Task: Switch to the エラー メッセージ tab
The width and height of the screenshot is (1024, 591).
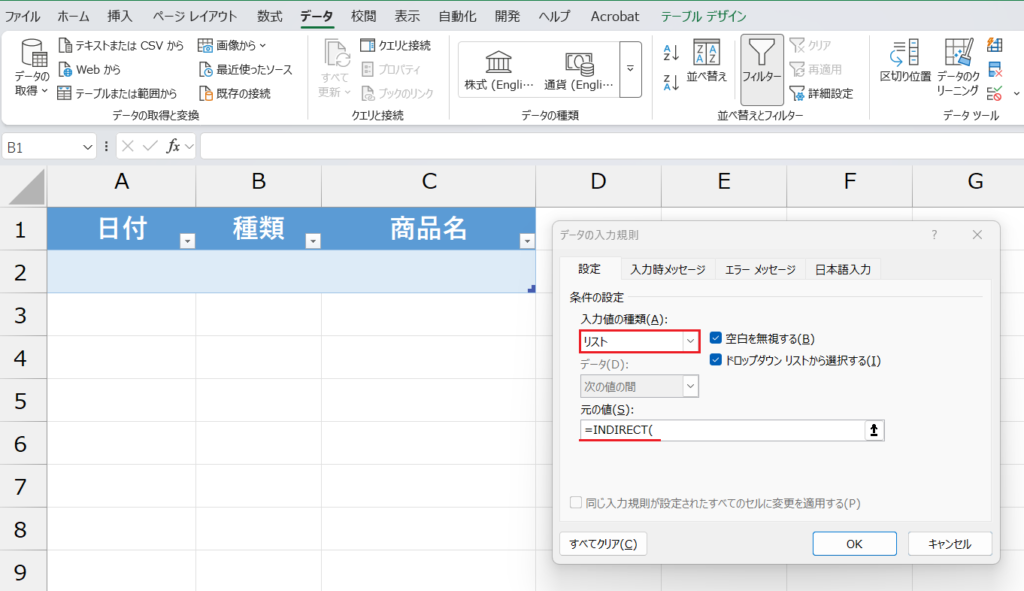Action: click(760, 269)
